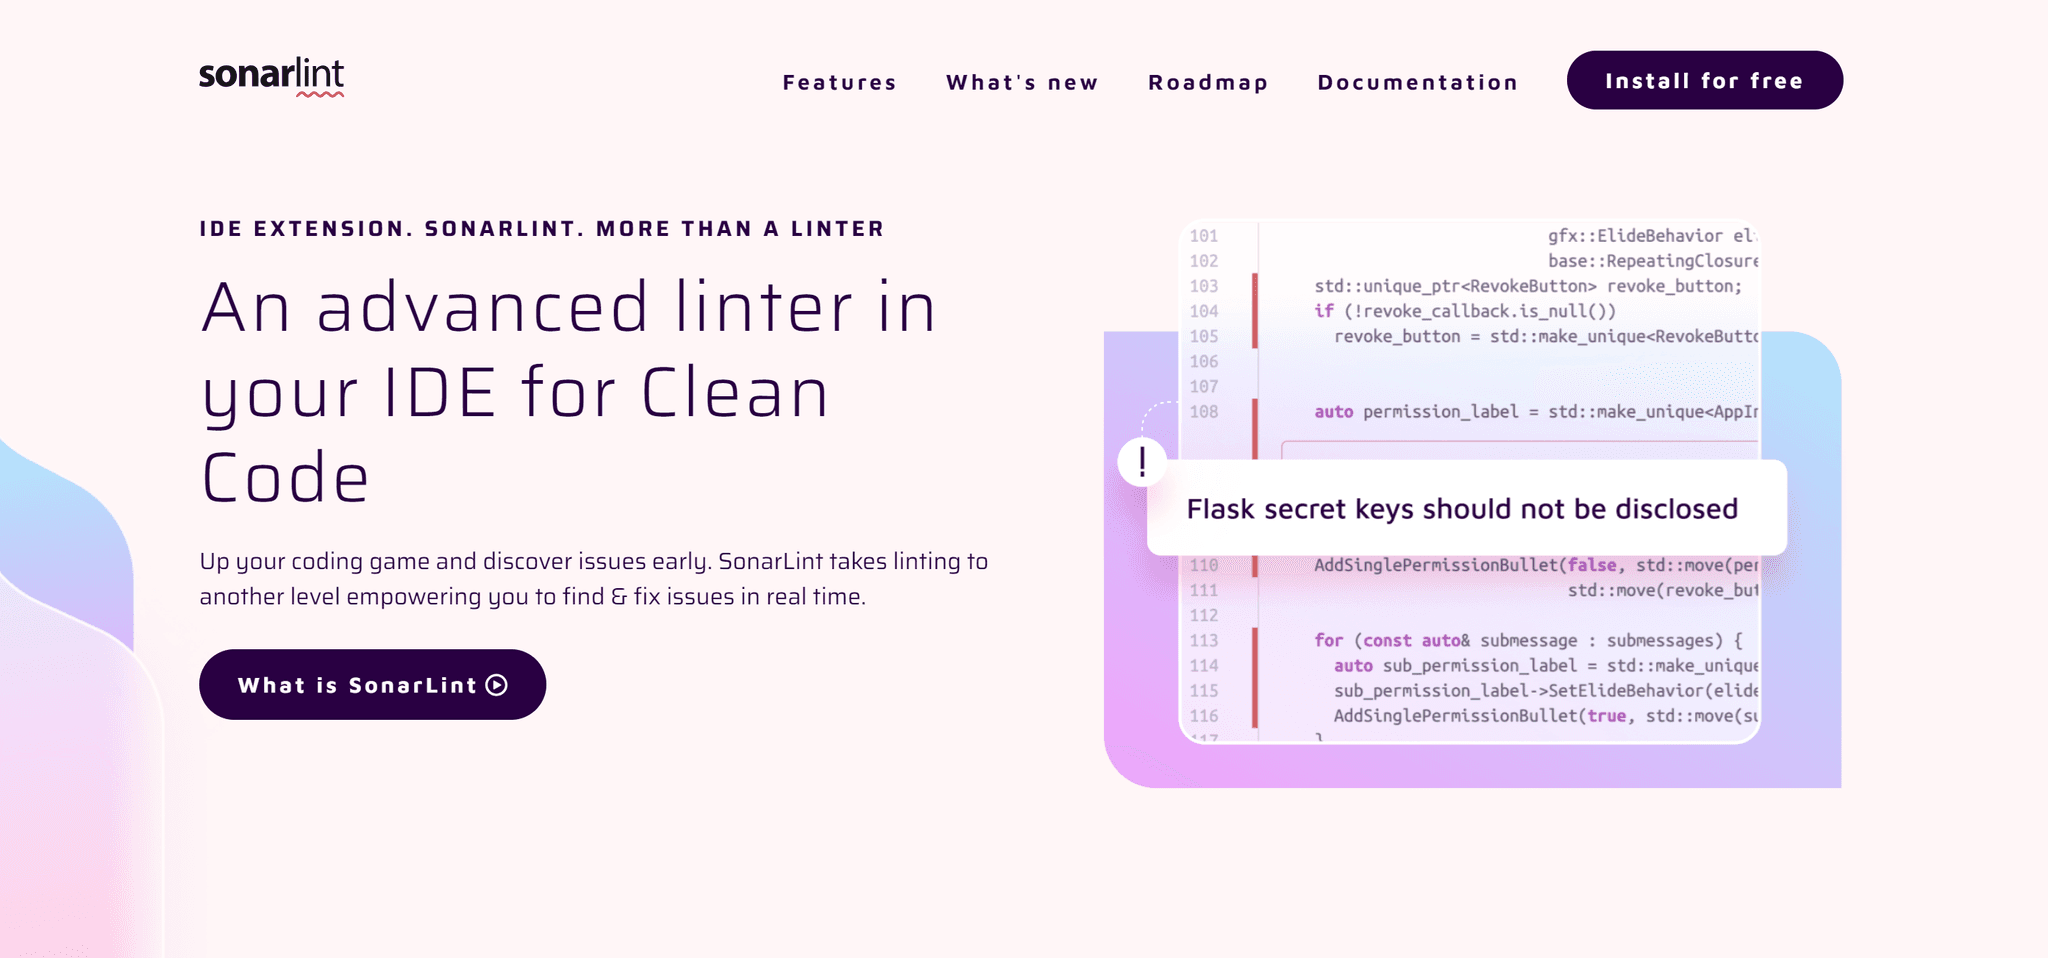Viewport: 2048px width, 958px height.
Task: Go to the Roadmap page
Action: tap(1208, 82)
